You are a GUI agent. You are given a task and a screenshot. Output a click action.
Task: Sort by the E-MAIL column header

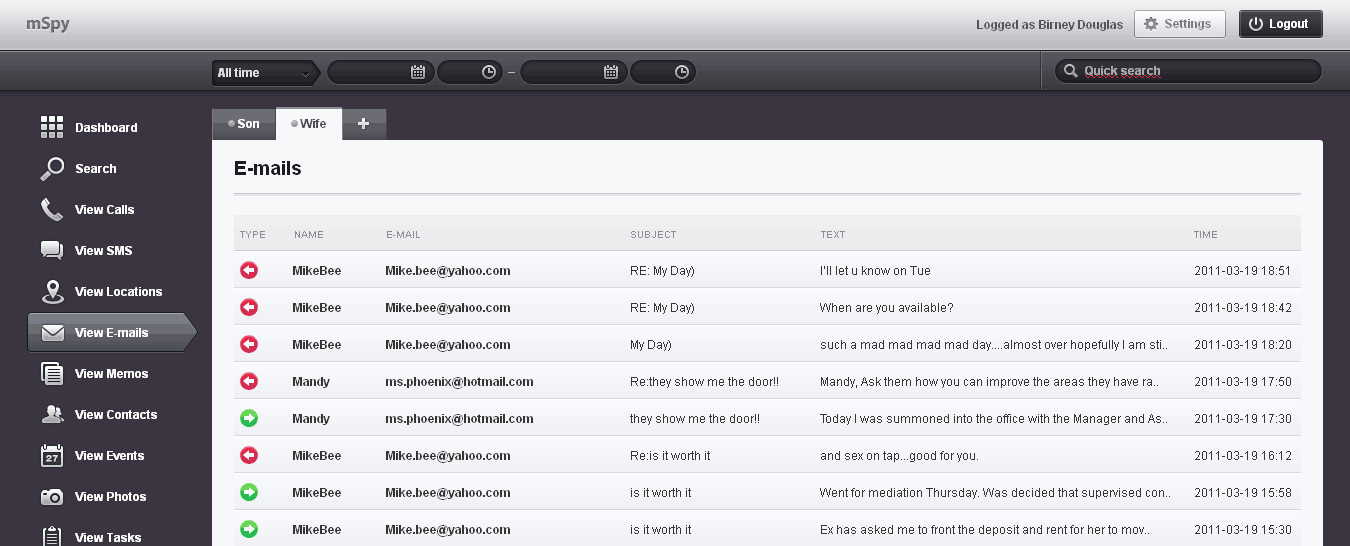[403, 235]
